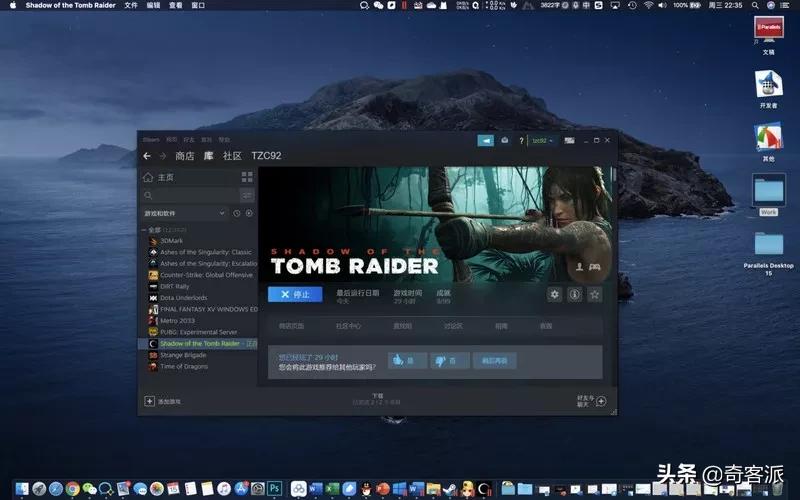Click the Steam forward navigation arrow
Screen dimensions: 800x500
[x=163, y=156]
